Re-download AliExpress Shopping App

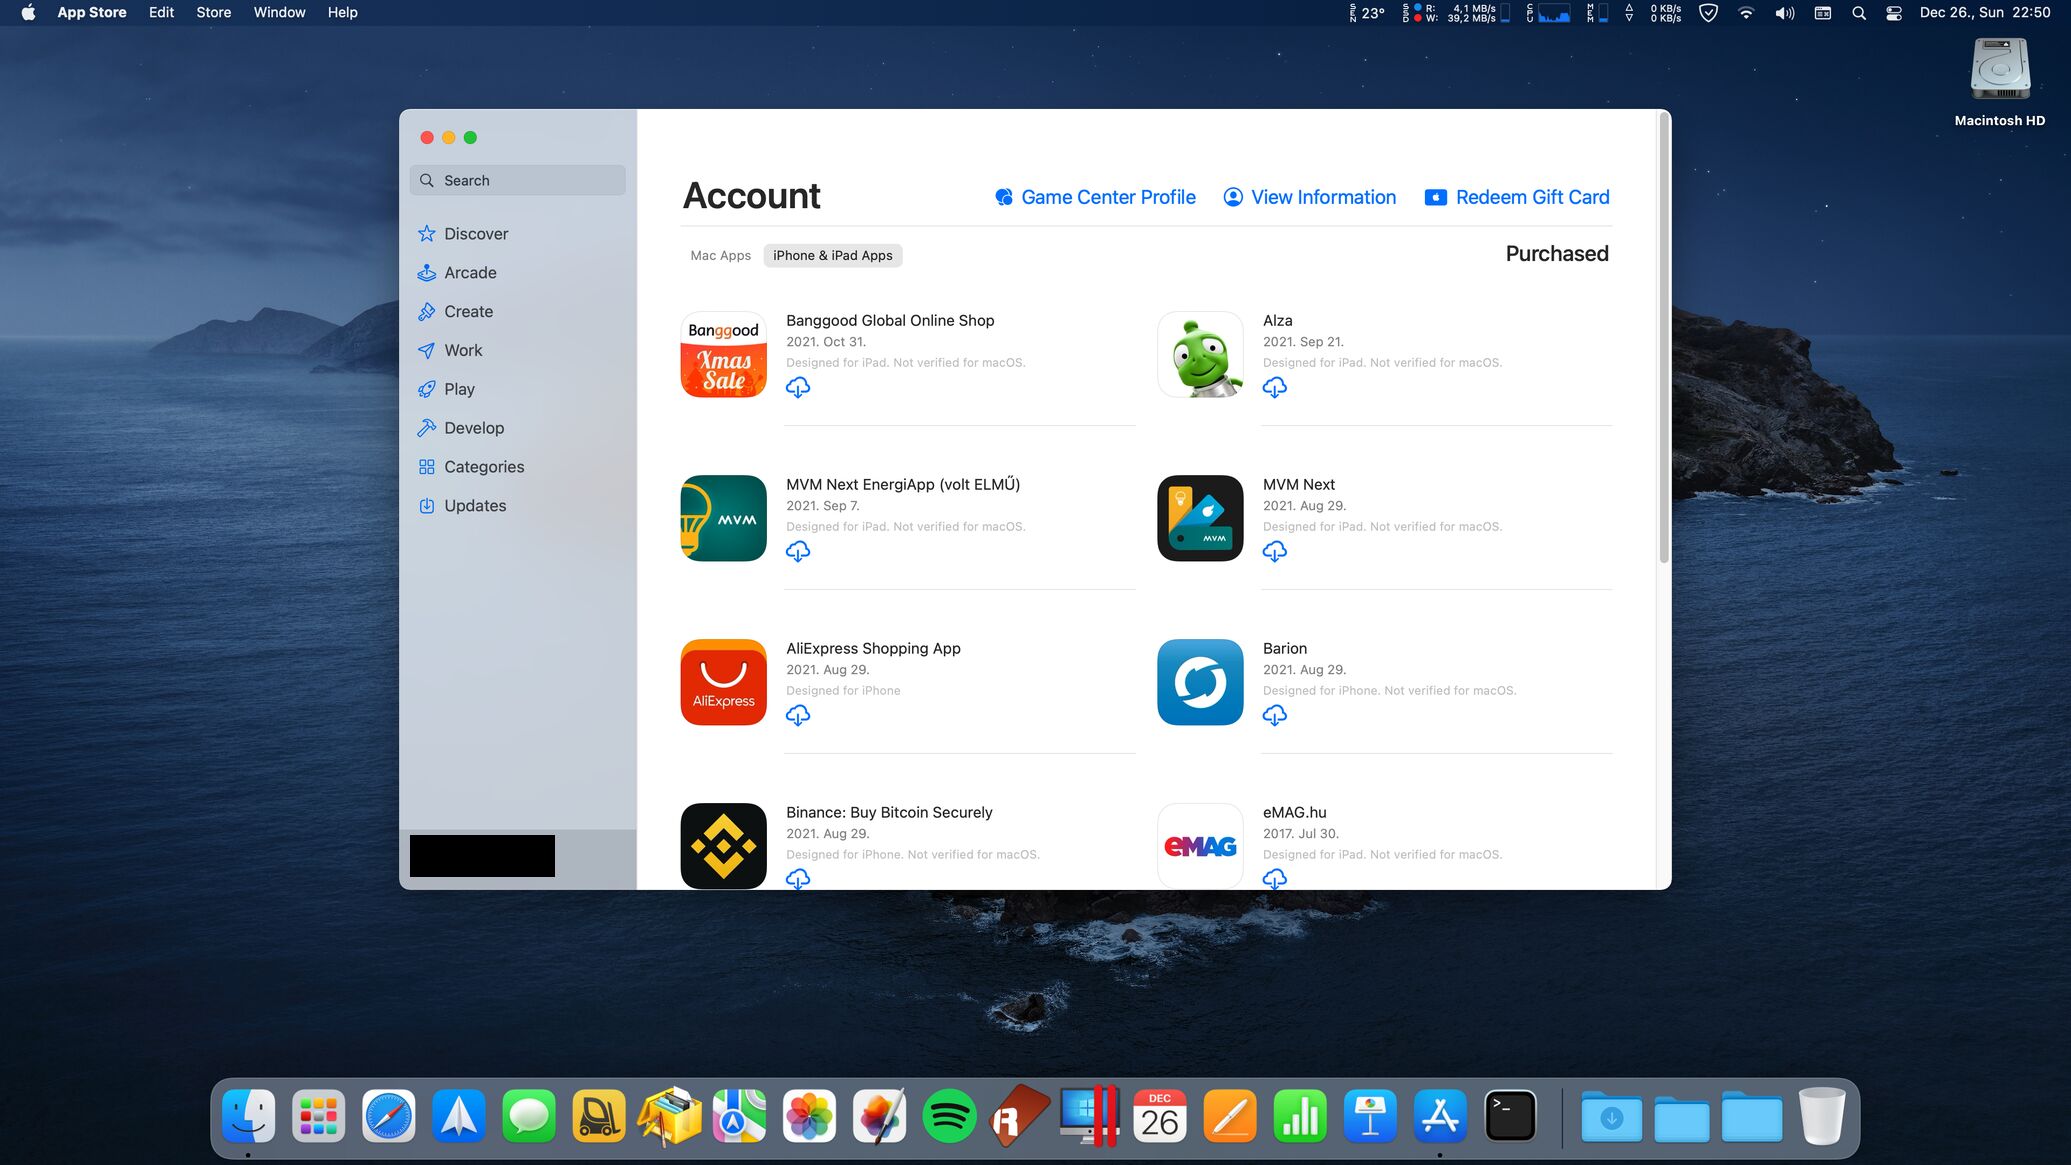pyautogui.click(x=797, y=716)
